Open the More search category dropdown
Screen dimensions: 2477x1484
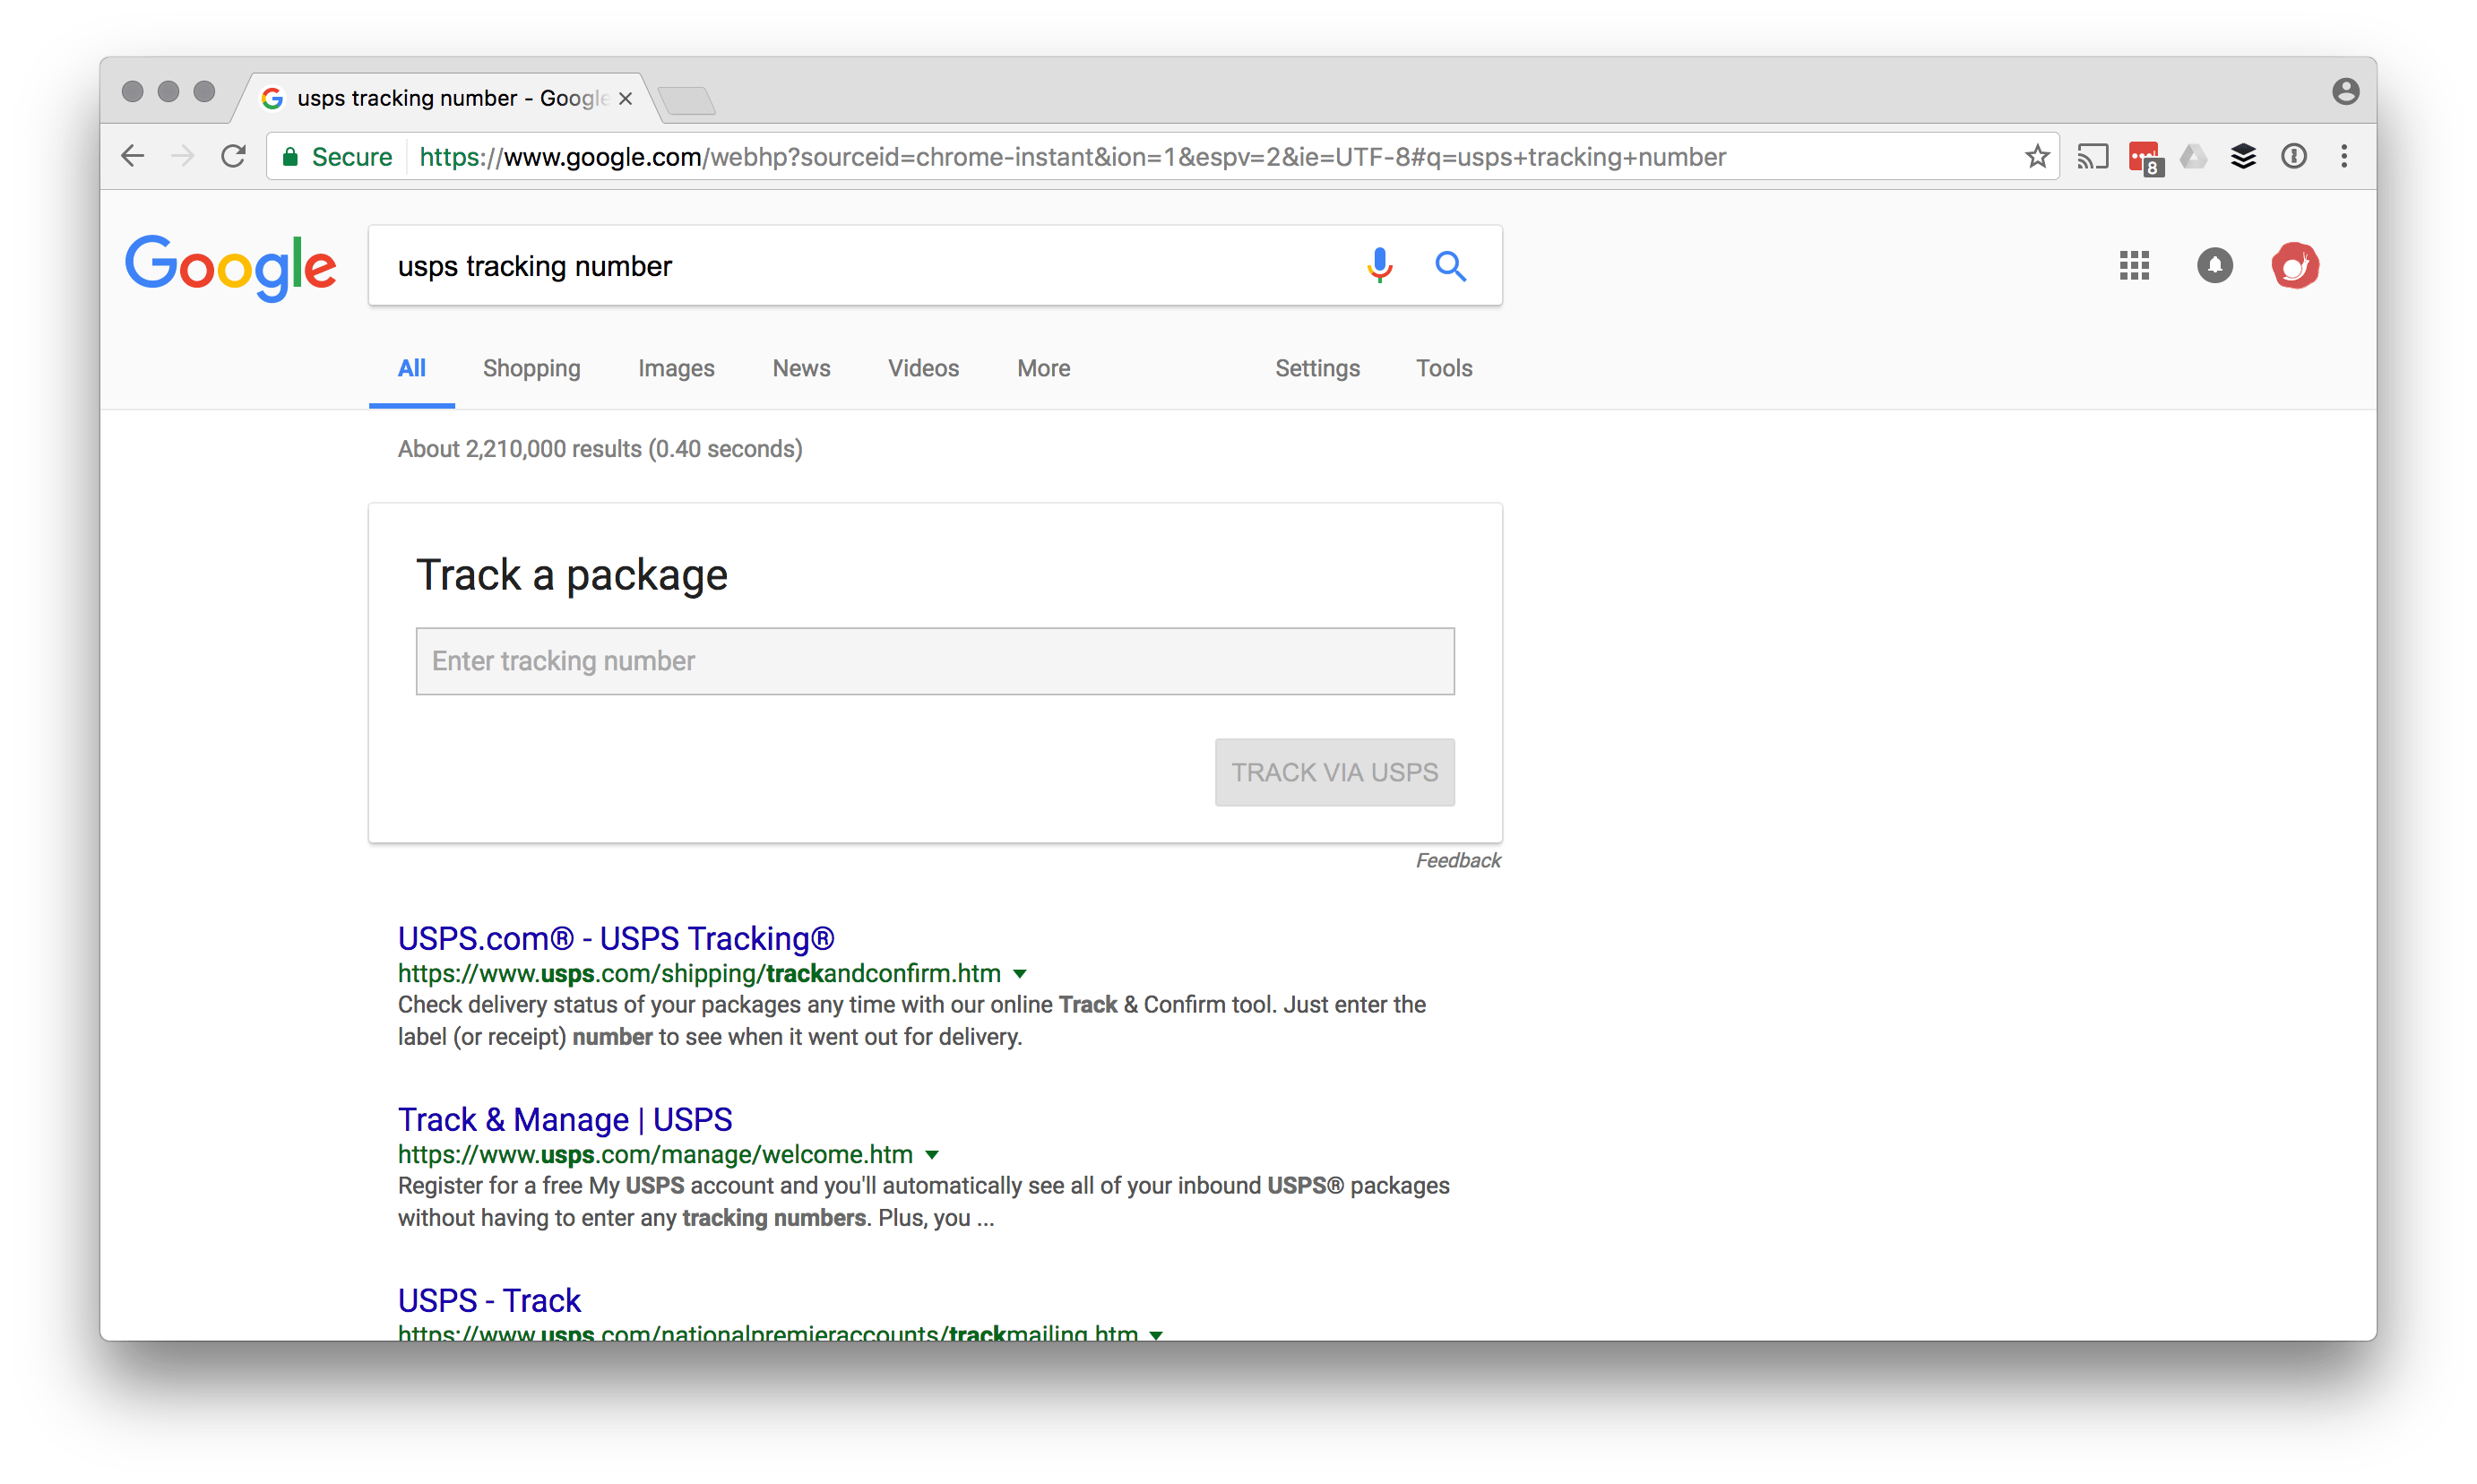[x=1043, y=368]
